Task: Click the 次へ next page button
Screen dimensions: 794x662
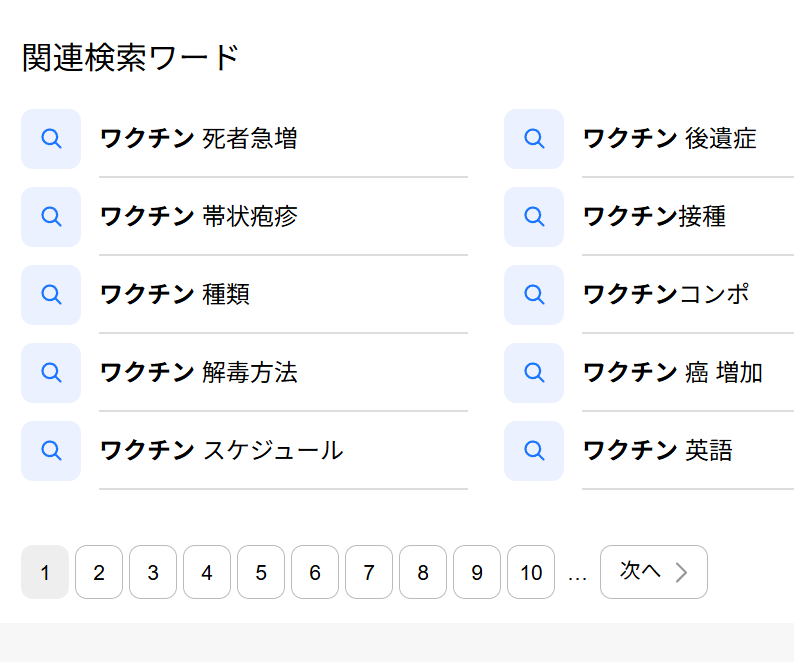Action: pyautogui.click(x=654, y=572)
